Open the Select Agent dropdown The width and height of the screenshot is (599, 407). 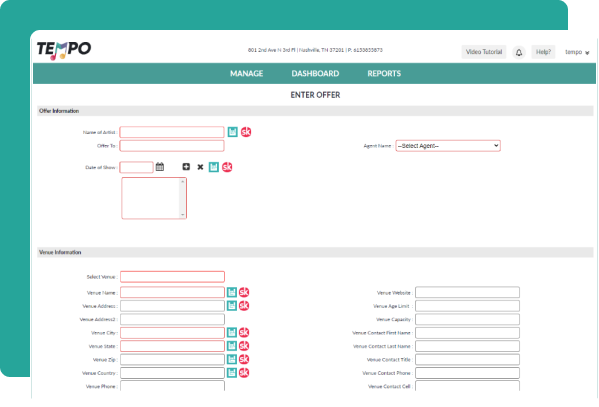click(448, 146)
